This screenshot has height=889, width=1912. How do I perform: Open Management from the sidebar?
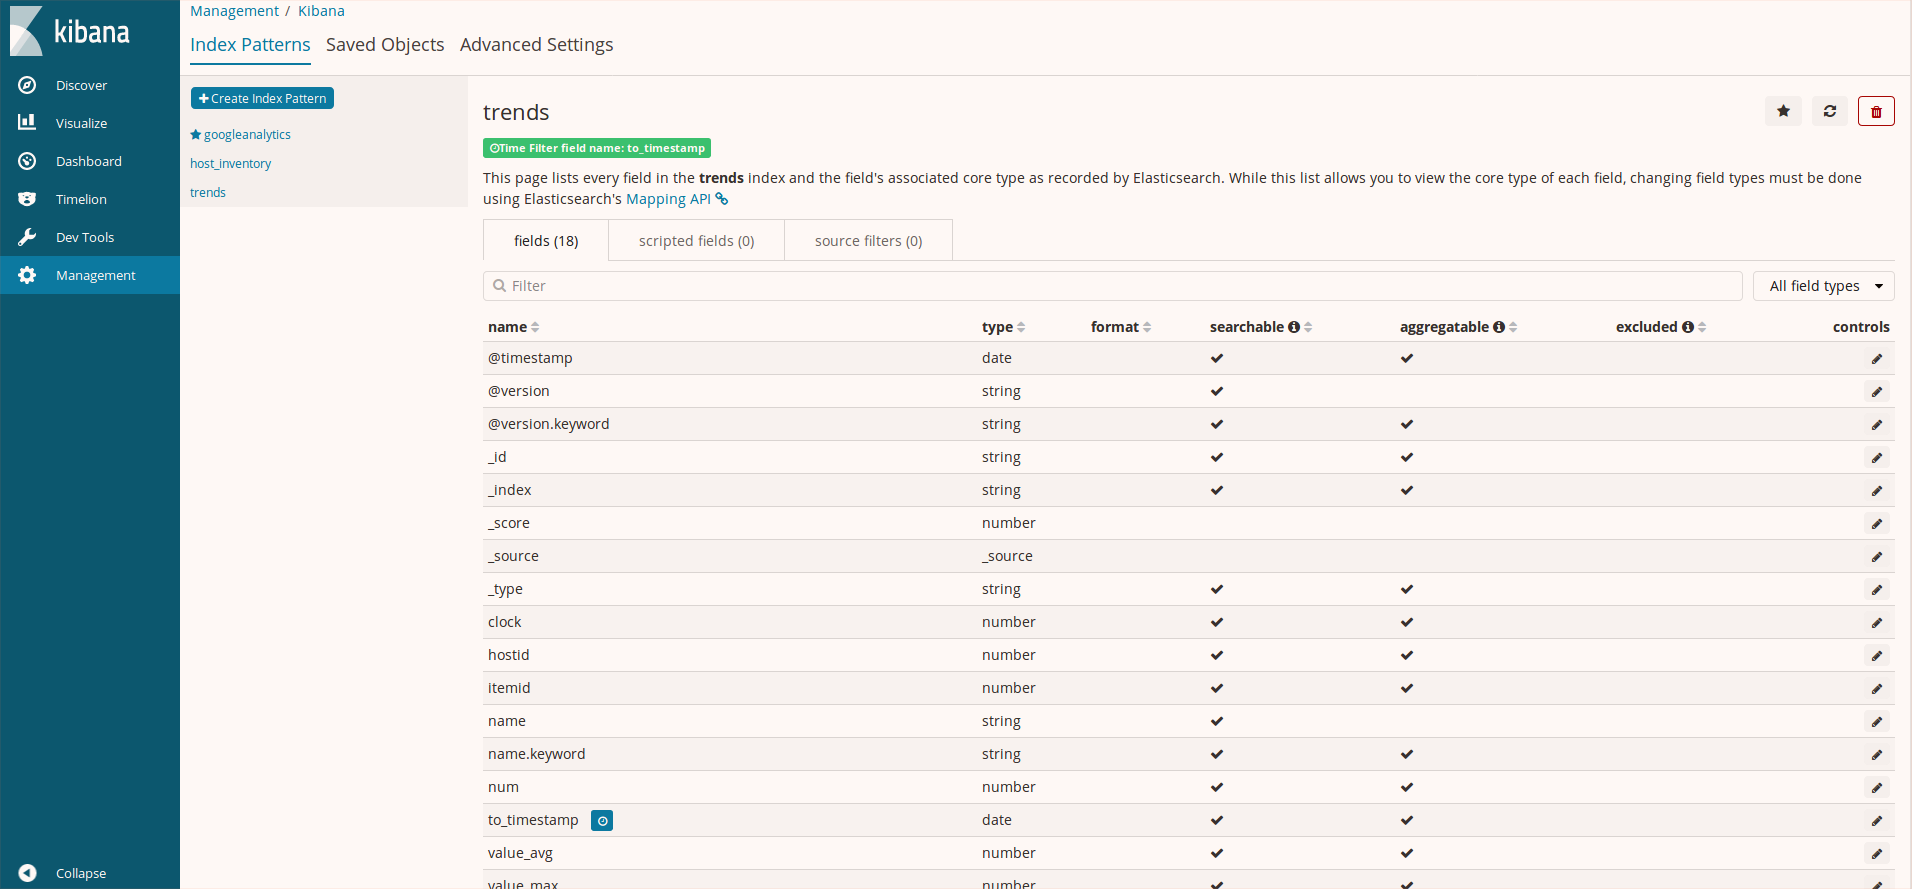pos(90,275)
